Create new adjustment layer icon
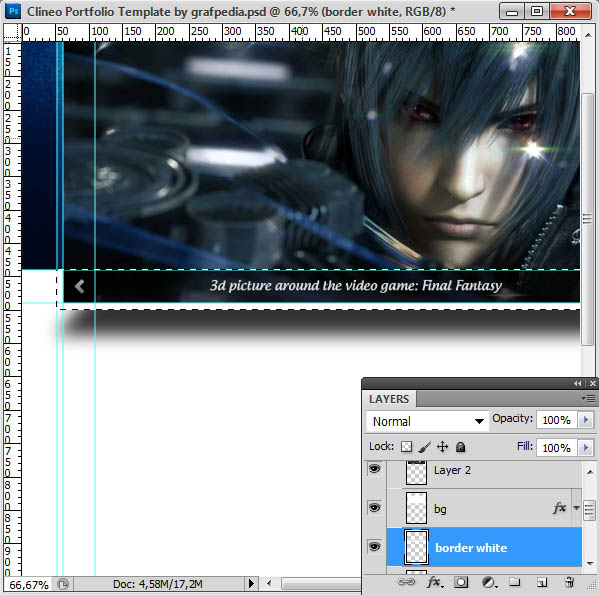Viewport: 599px width, 595px height. click(x=488, y=582)
